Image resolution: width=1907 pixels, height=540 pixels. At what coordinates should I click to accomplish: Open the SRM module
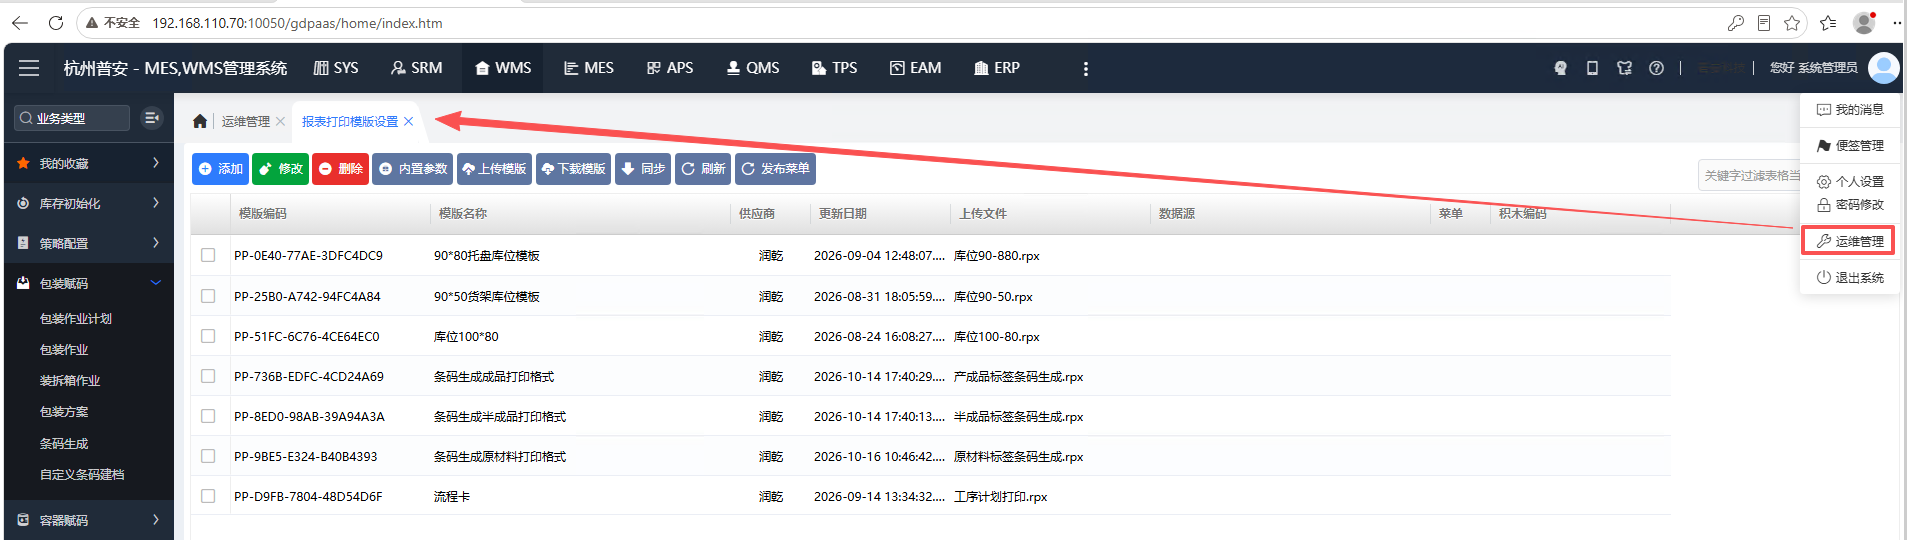(x=416, y=68)
